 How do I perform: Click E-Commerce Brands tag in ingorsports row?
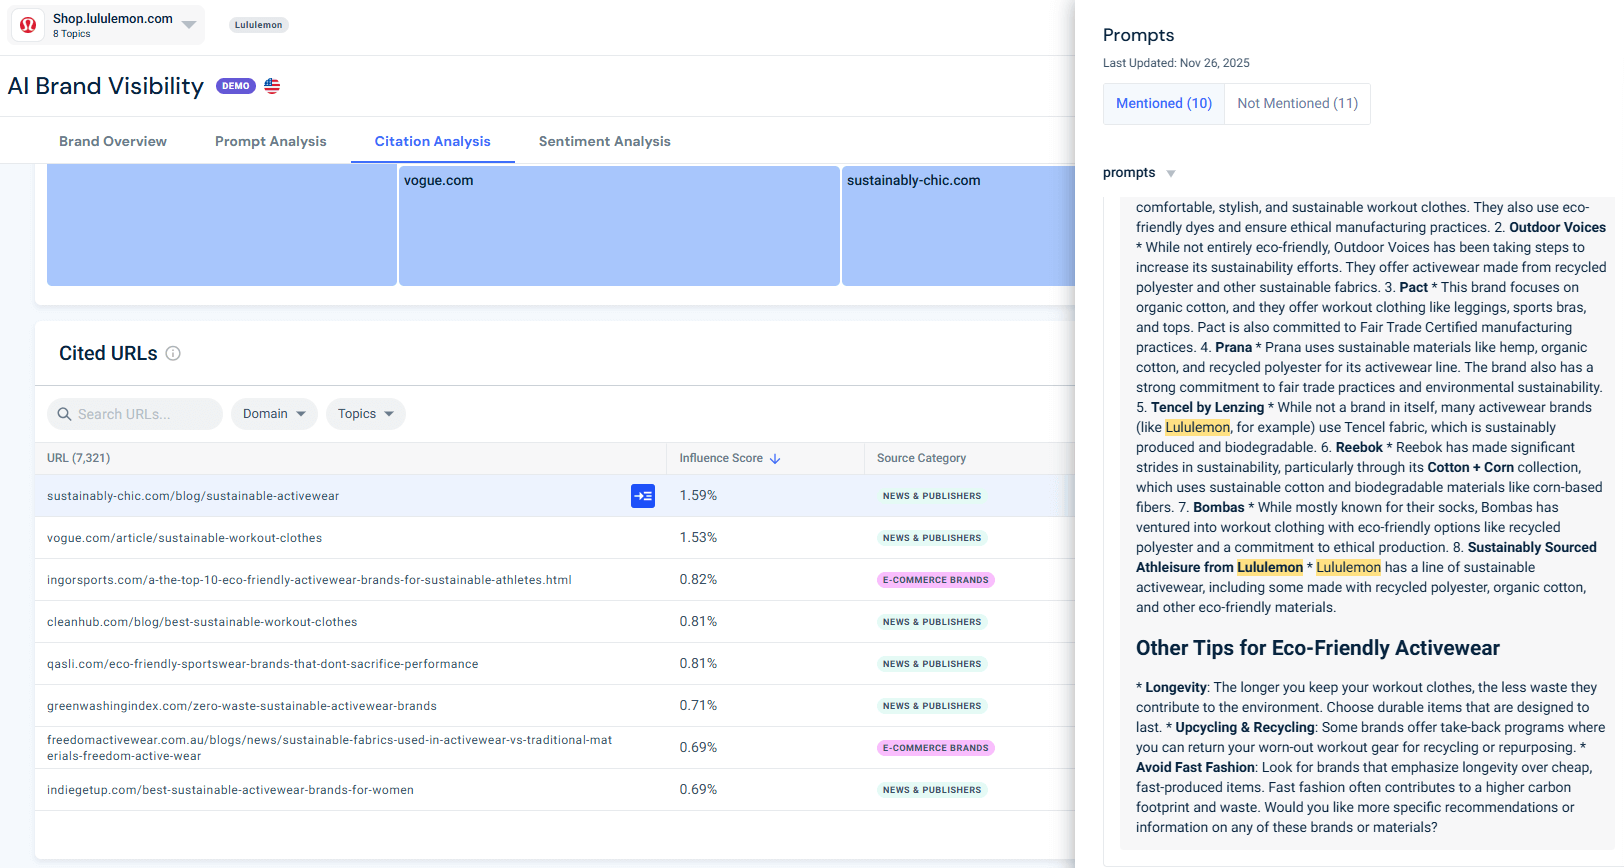tap(935, 580)
